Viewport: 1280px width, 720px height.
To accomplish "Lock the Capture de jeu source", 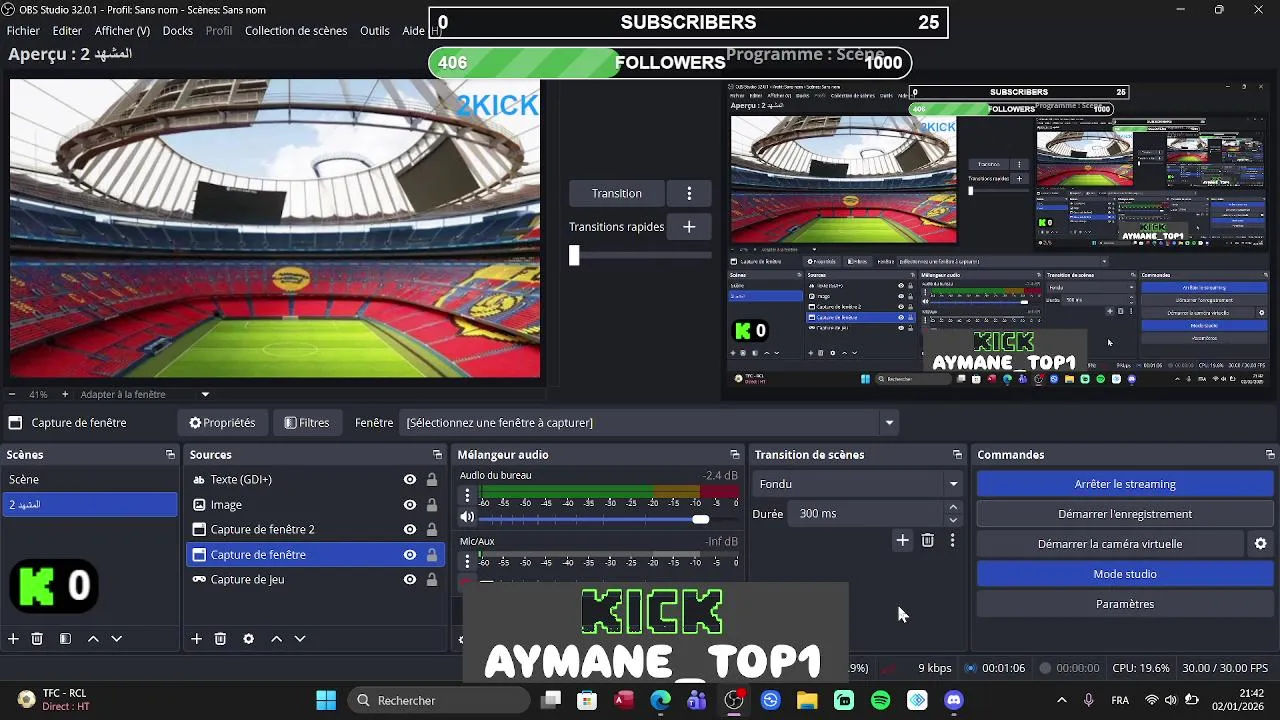I will click(x=432, y=580).
